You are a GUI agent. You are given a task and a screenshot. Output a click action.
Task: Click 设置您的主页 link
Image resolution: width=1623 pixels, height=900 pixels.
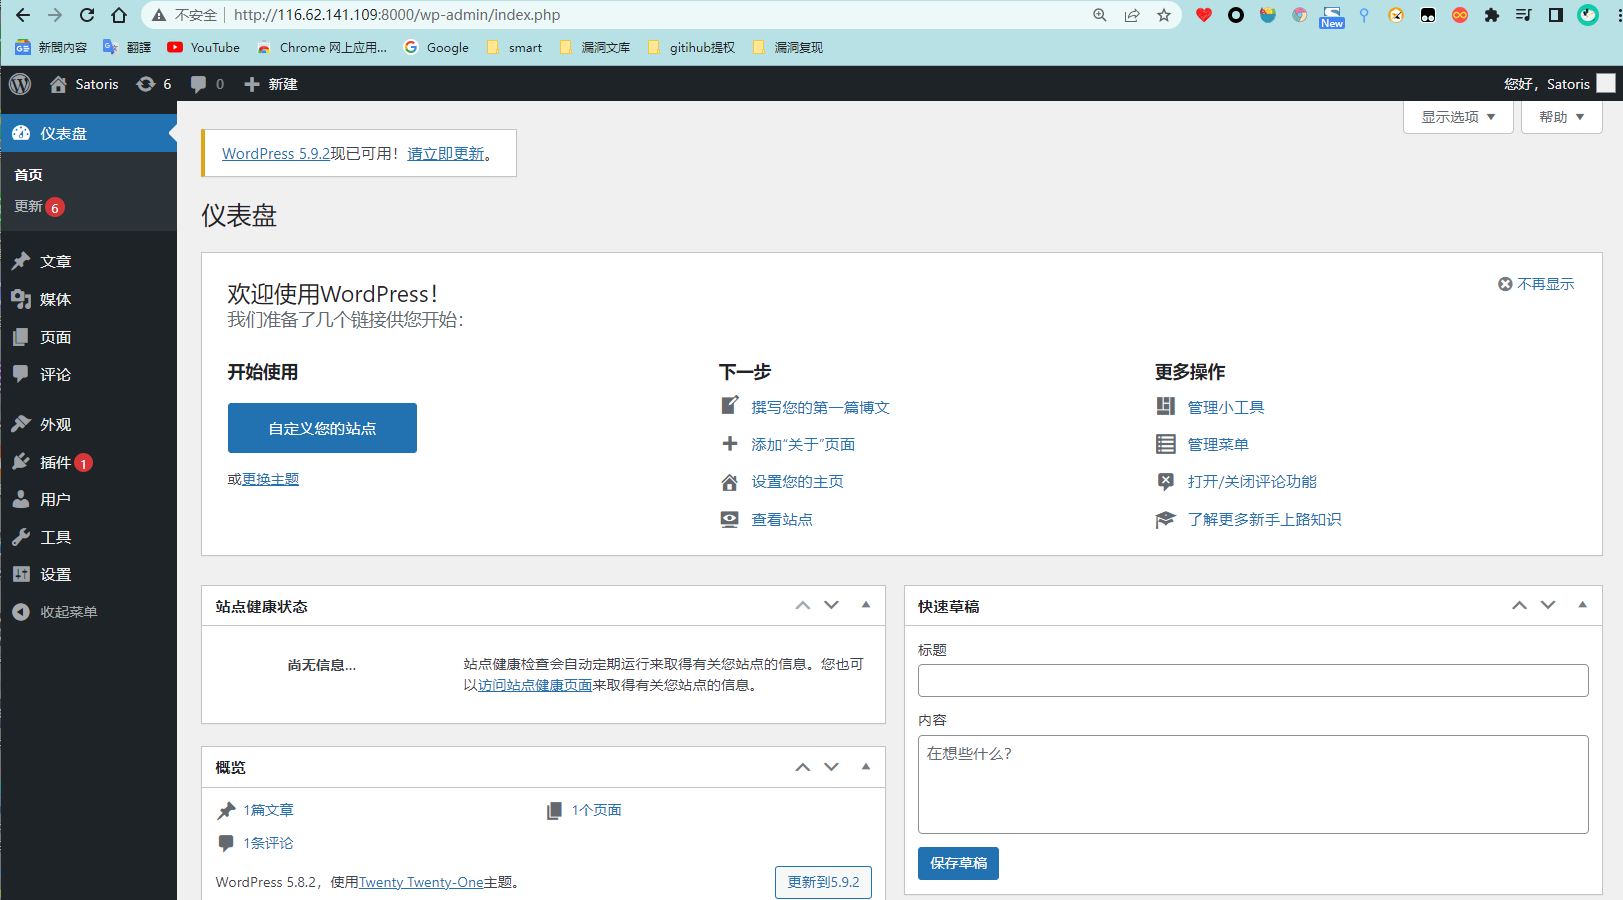tap(797, 481)
